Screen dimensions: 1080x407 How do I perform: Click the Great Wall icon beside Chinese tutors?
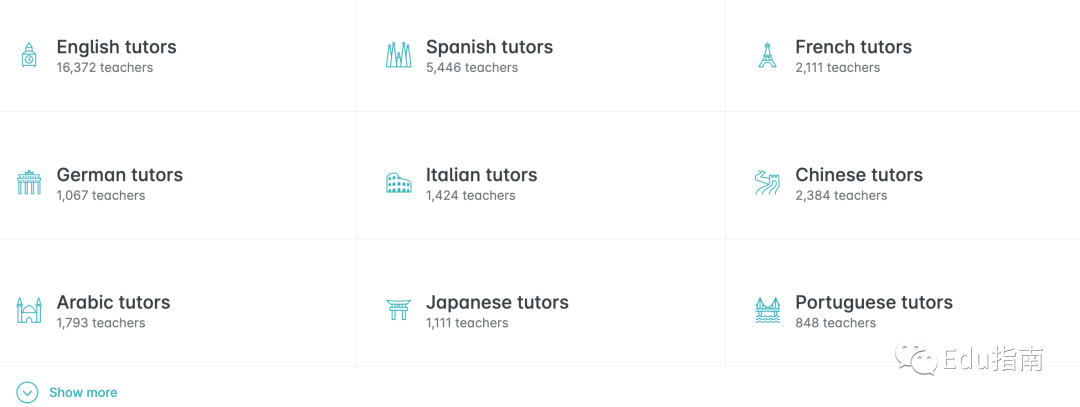767,183
